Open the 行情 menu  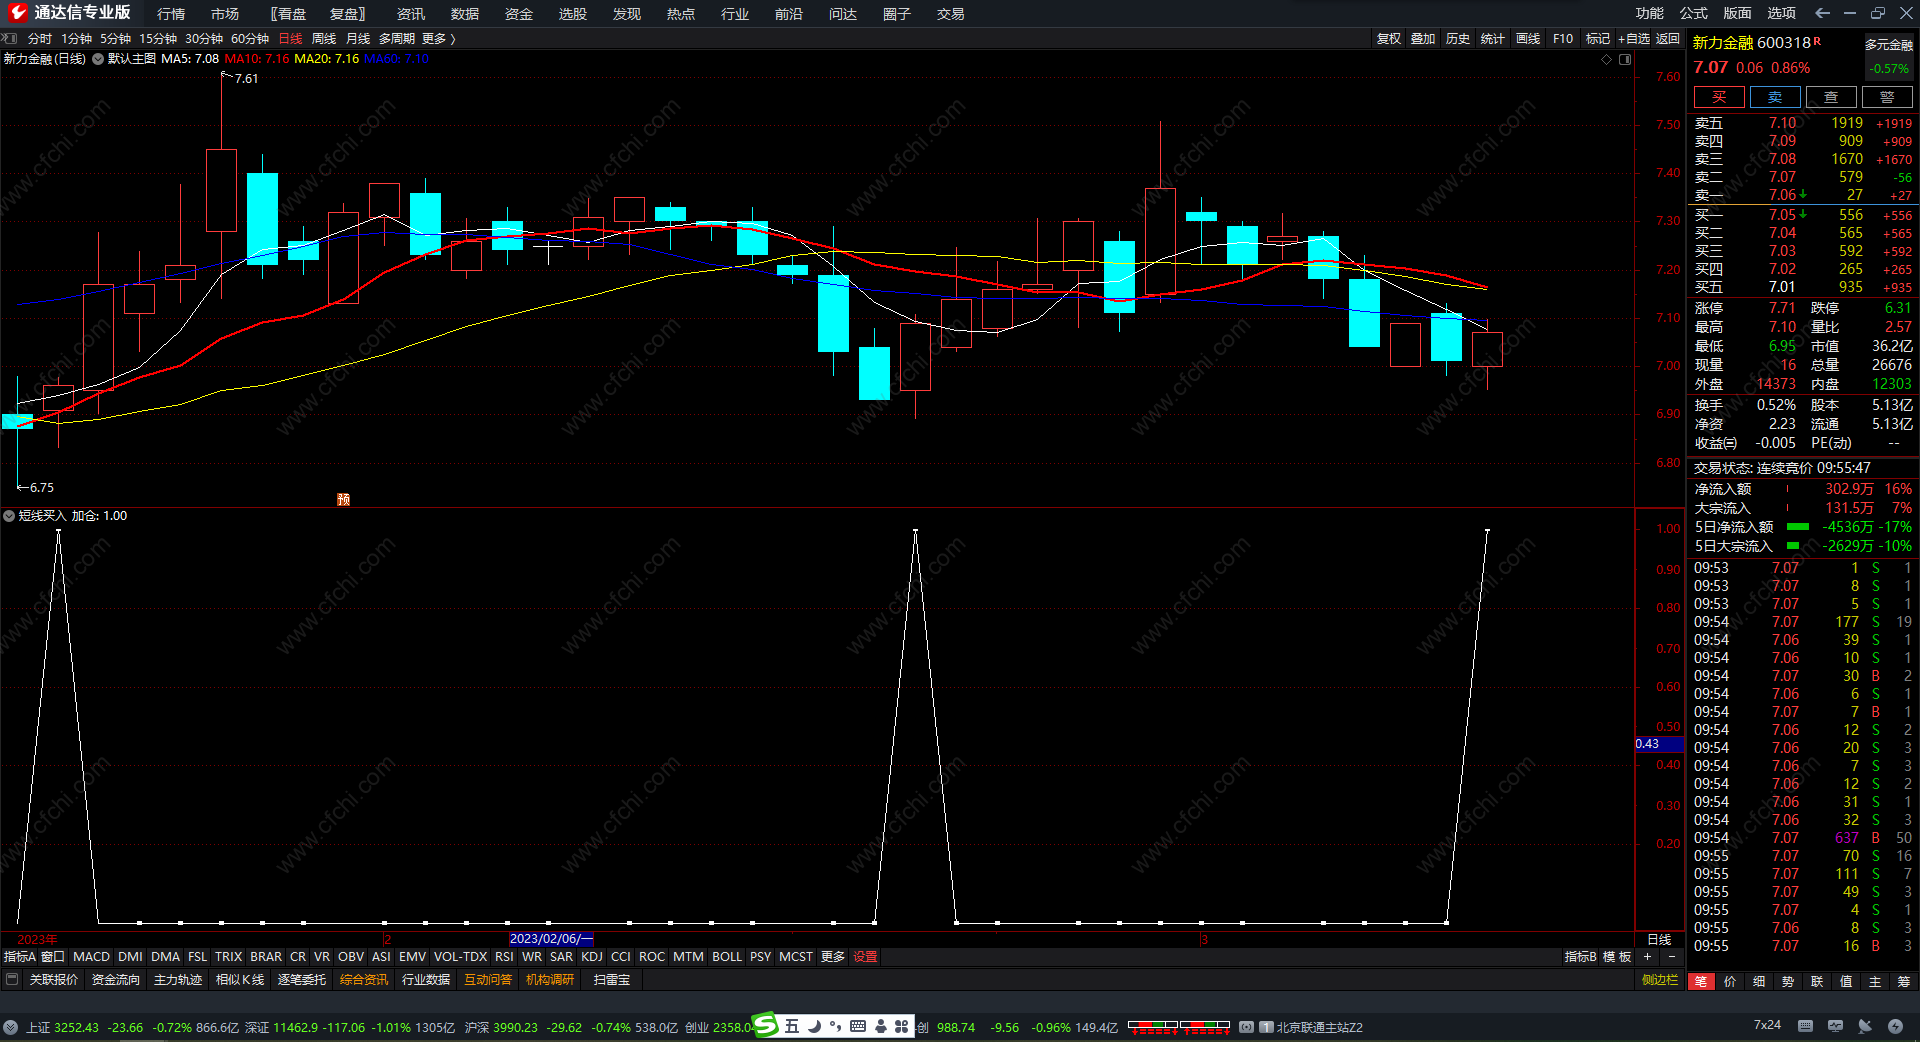click(x=171, y=14)
